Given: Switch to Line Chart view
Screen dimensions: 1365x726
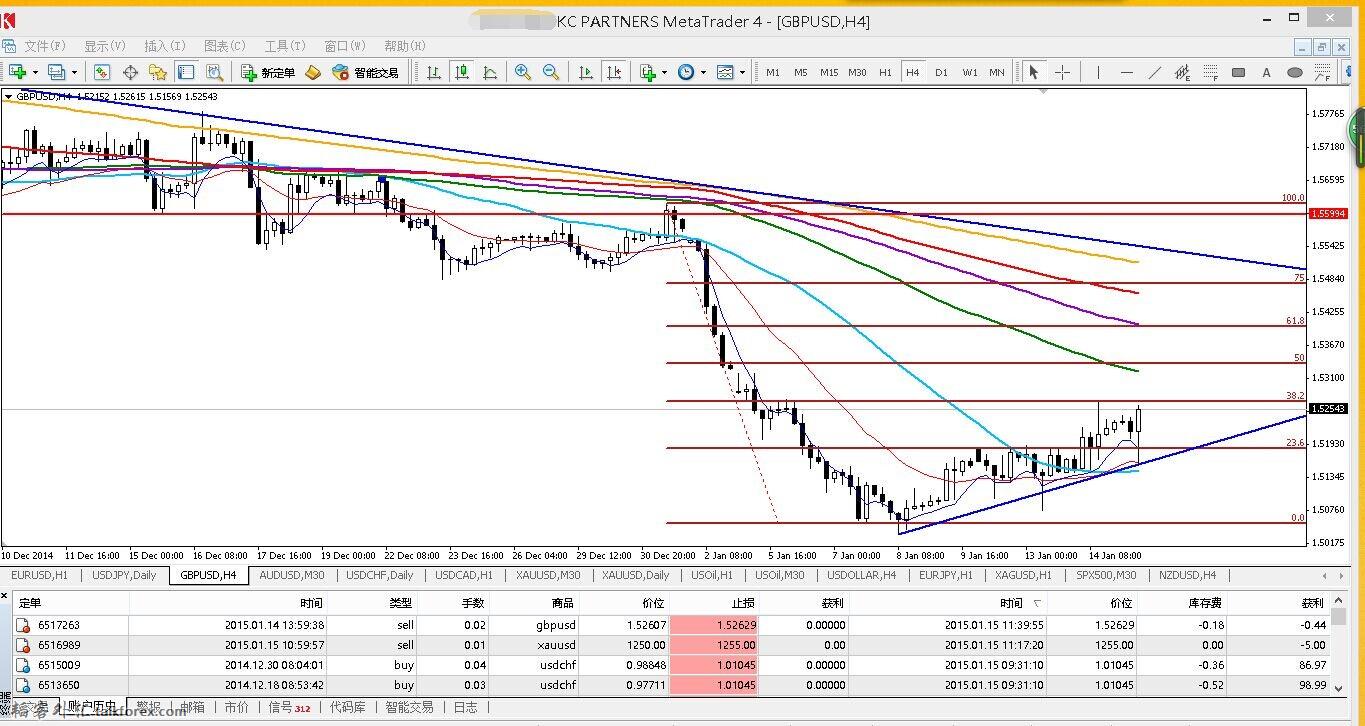Looking at the screenshot, I should [490, 72].
